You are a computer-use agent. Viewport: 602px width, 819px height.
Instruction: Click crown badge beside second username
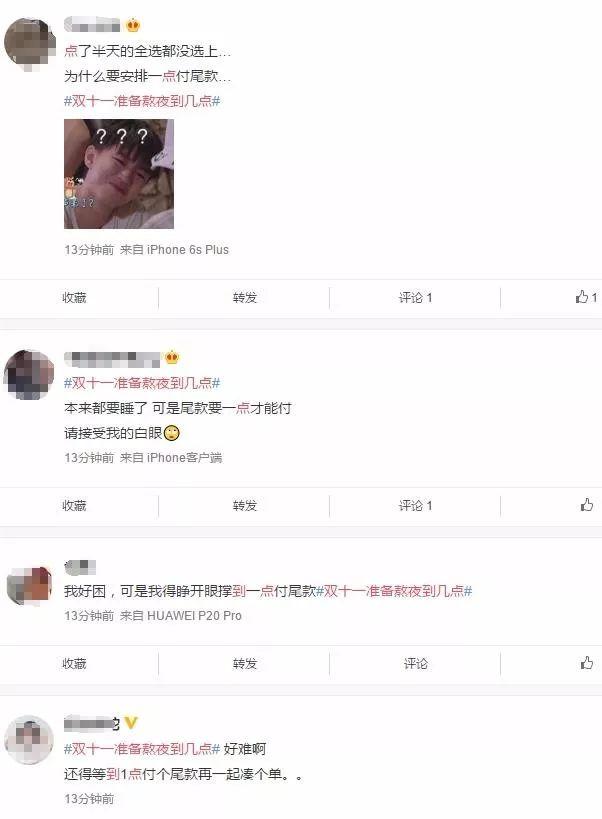click(172, 358)
